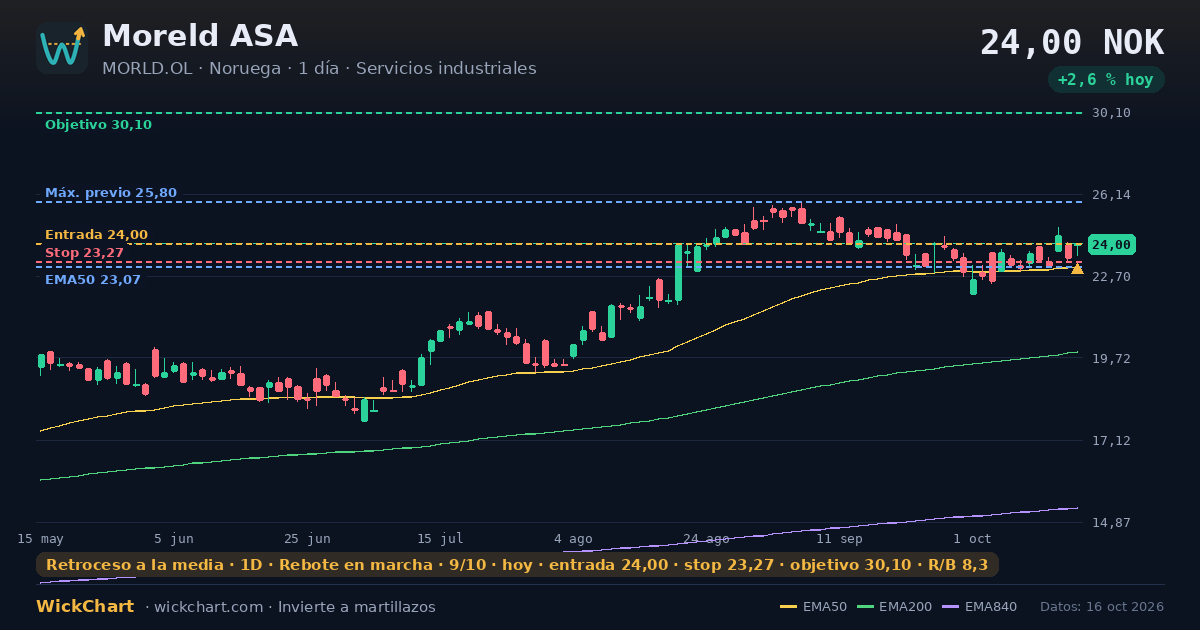1200x630 pixels.
Task: Click the EMA840 legend entry
Action: pyautogui.click(x=979, y=607)
